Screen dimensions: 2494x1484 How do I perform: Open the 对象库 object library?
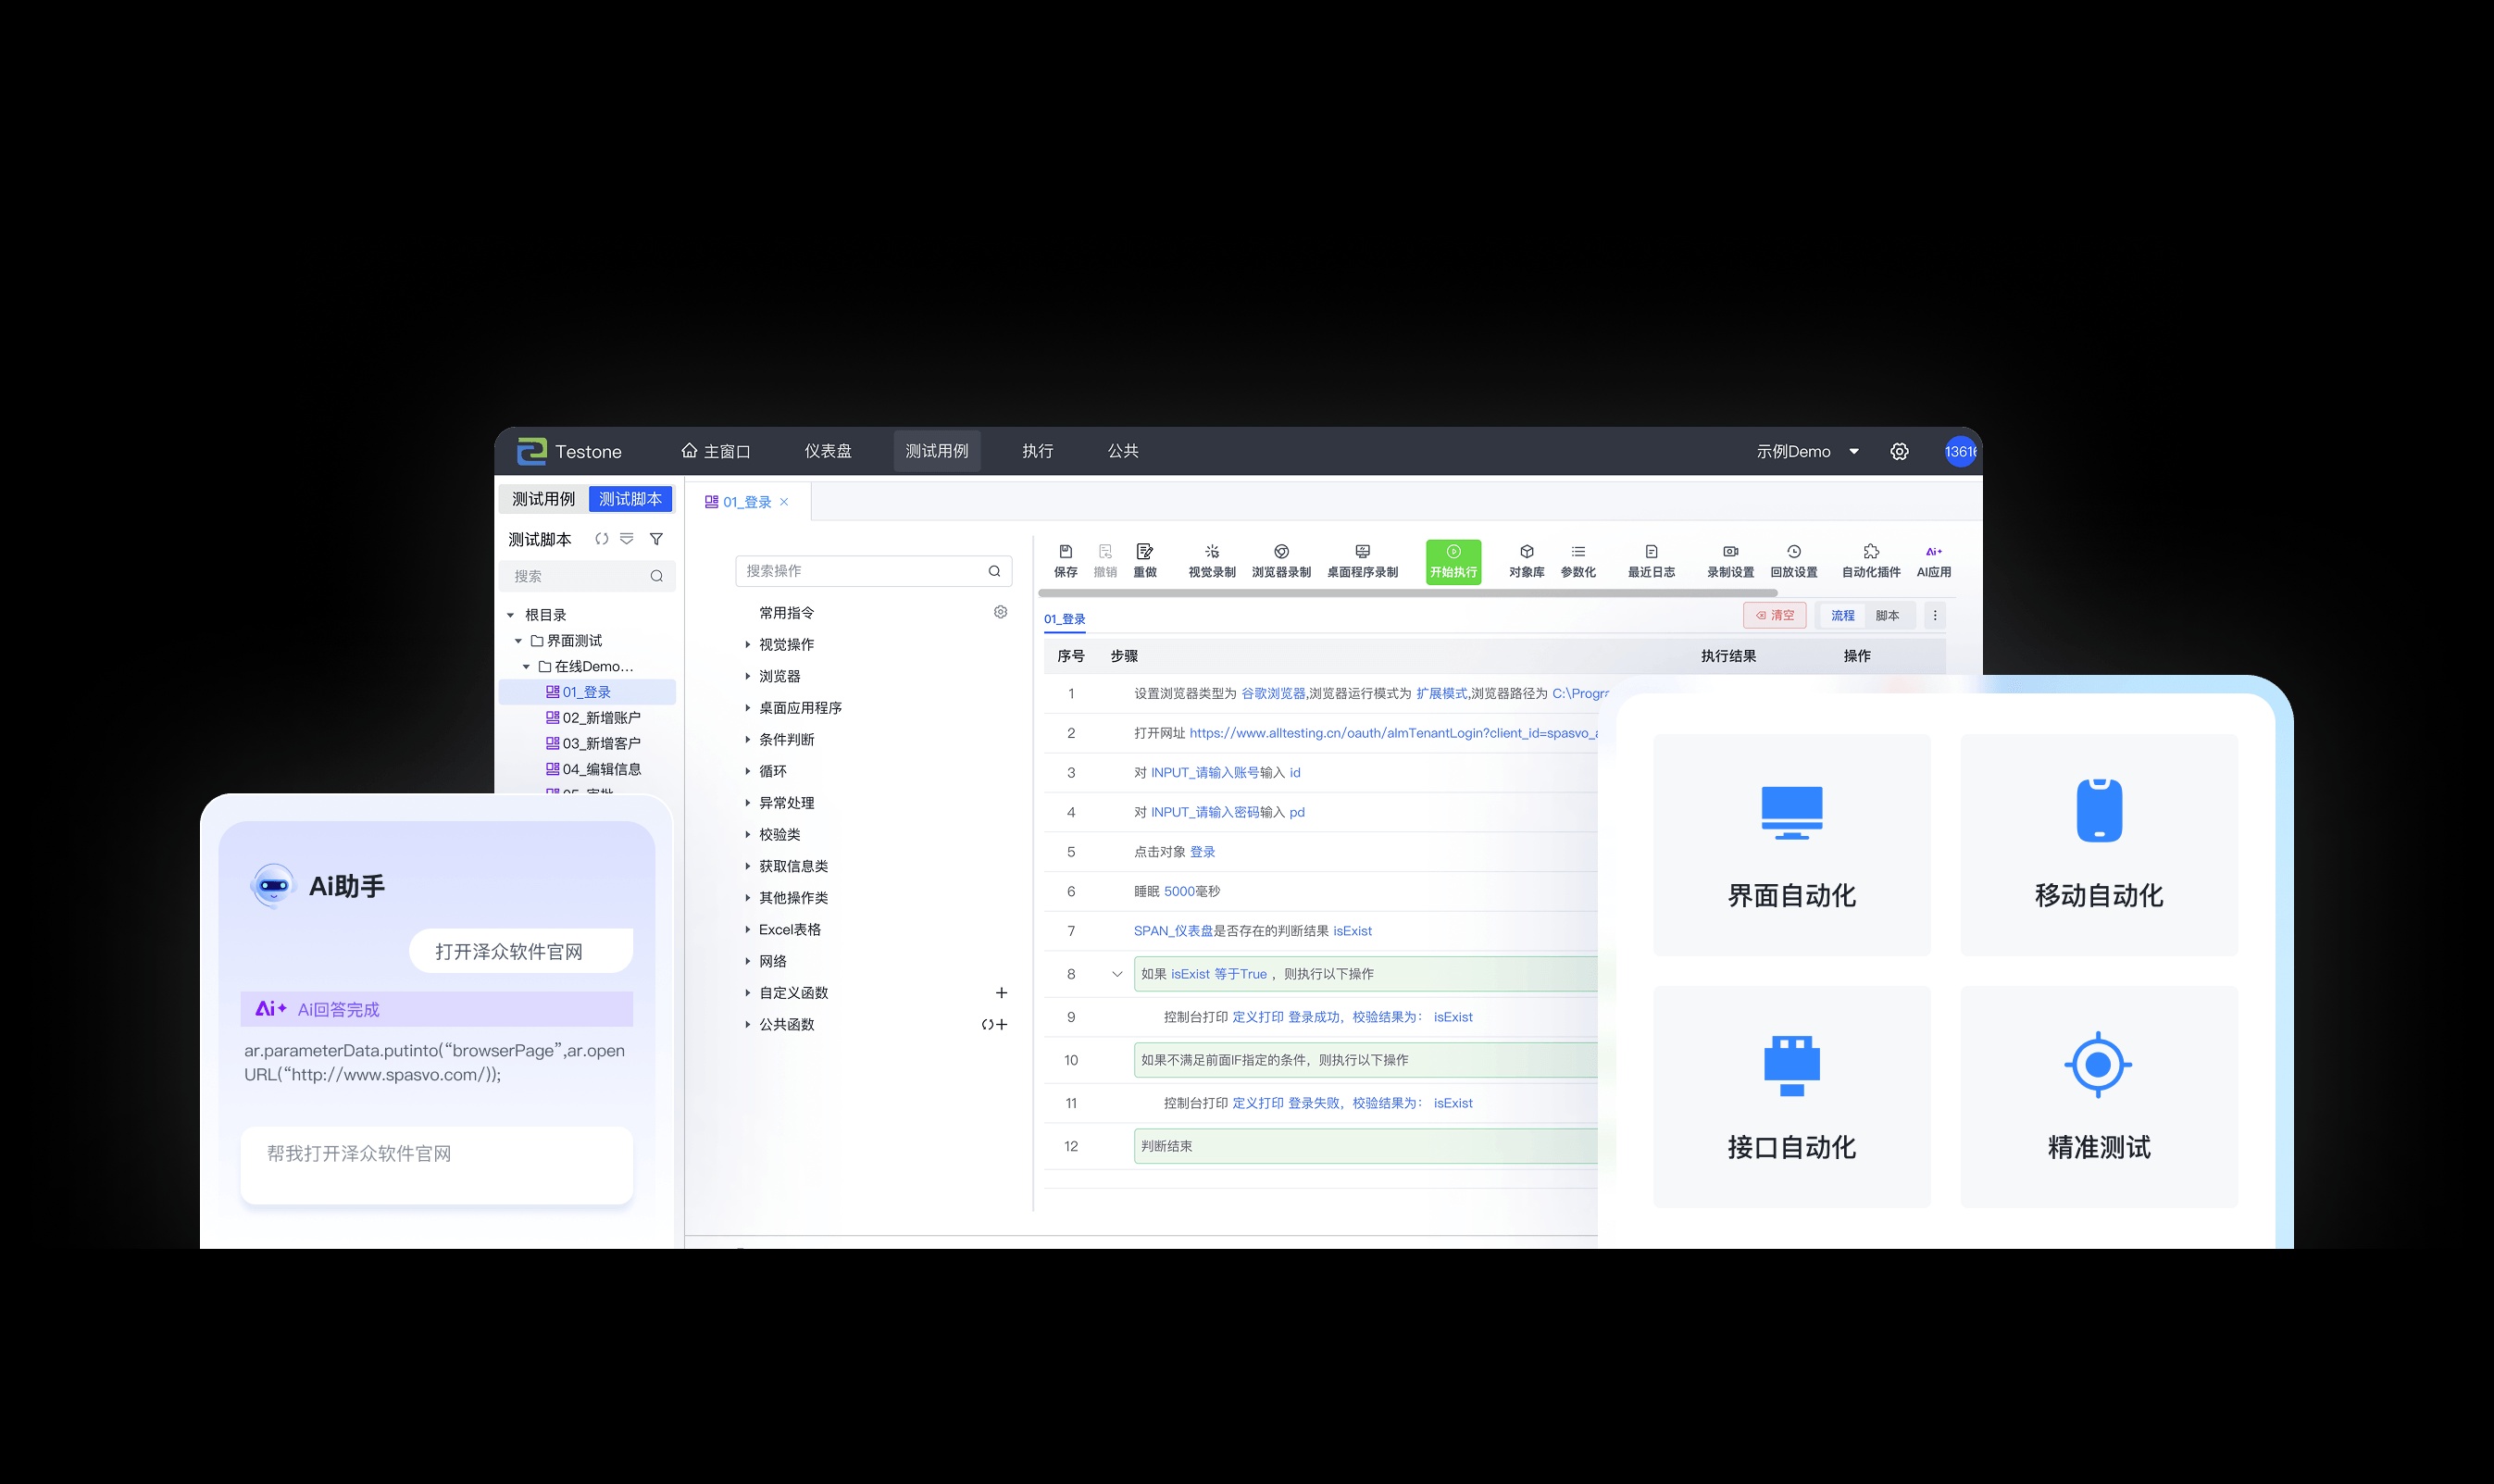(1526, 561)
